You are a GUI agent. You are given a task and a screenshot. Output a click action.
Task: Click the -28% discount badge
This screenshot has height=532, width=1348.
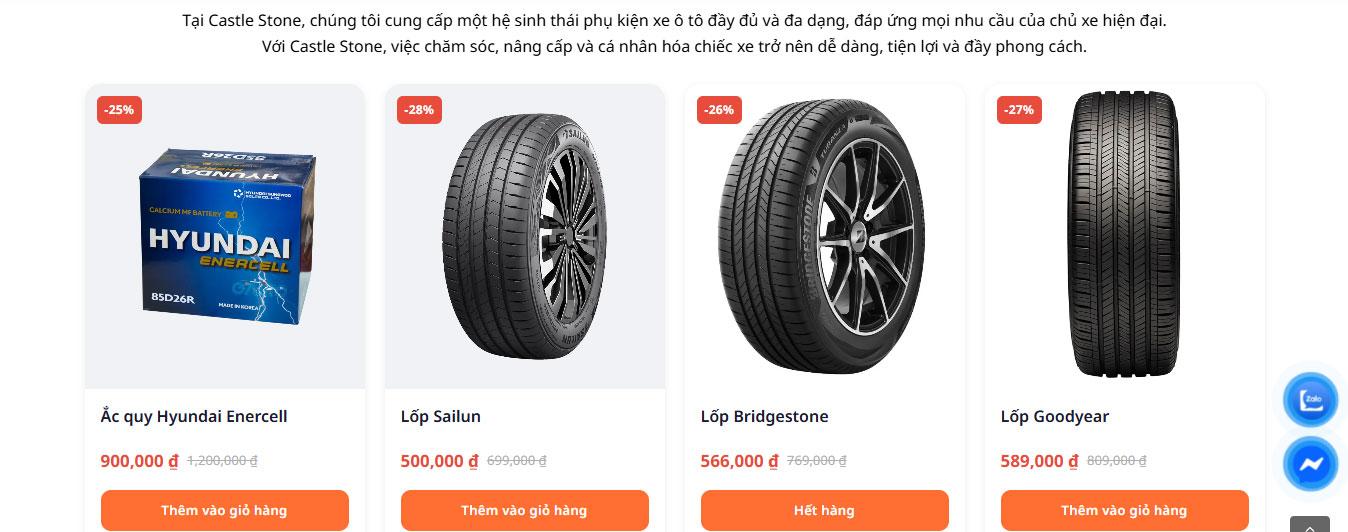point(419,110)
